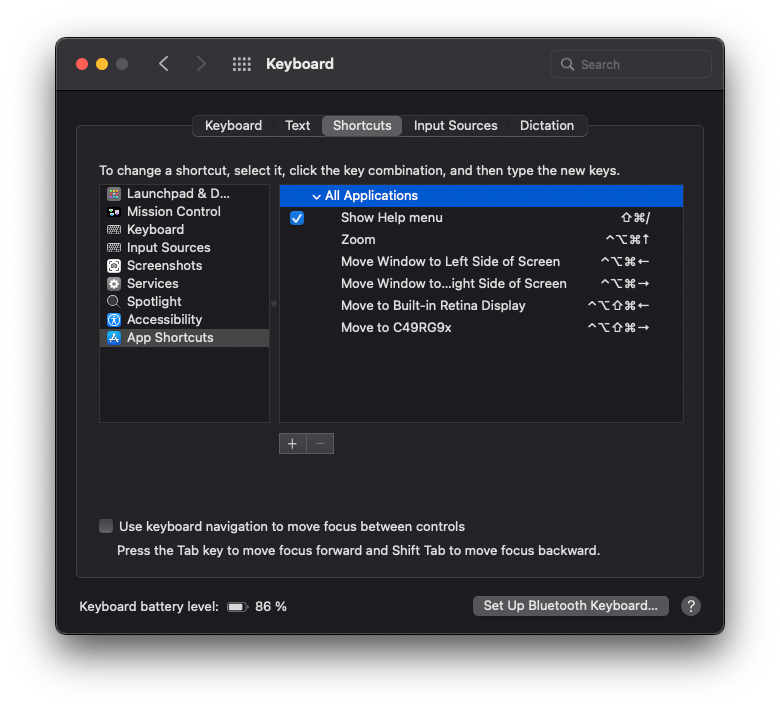Select the Accessibility icon
The height and width of the screenshot is (708, 780).
114,320
